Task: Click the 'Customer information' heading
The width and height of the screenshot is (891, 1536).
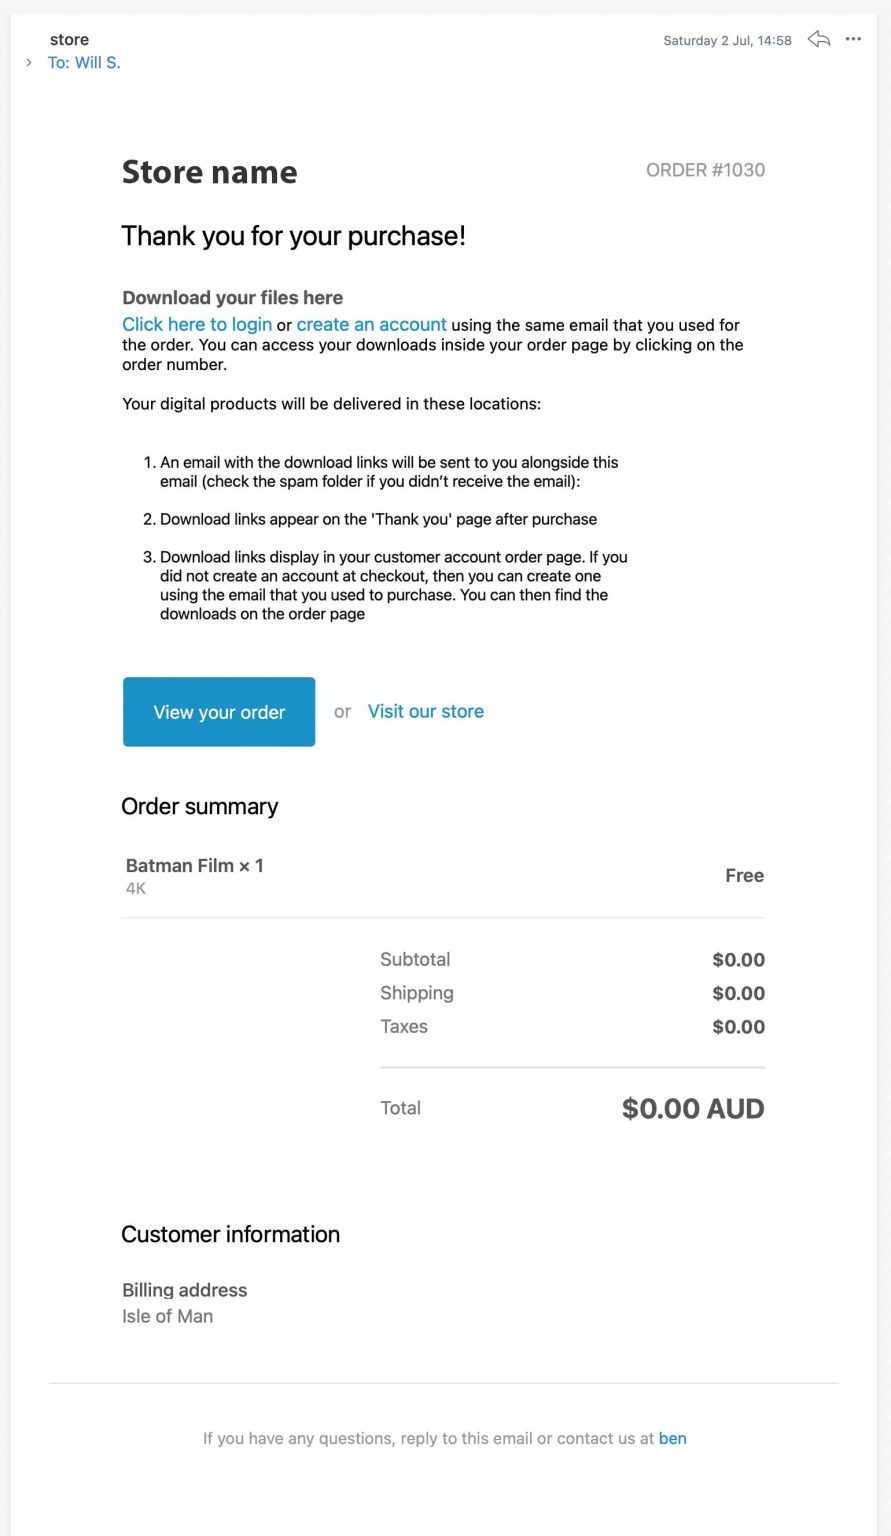Action: pos(230,1235)
